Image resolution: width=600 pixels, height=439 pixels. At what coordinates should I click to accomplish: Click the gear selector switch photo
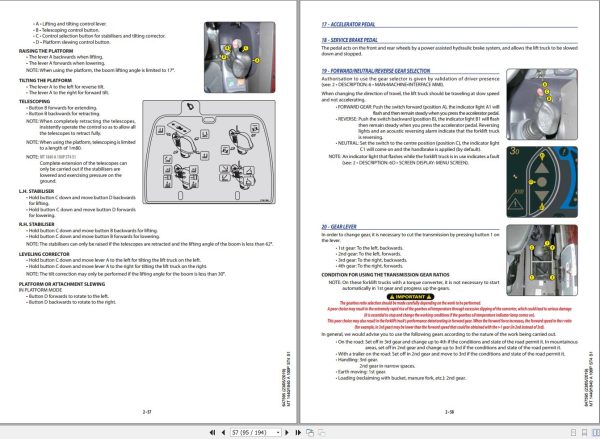point(542,104)
